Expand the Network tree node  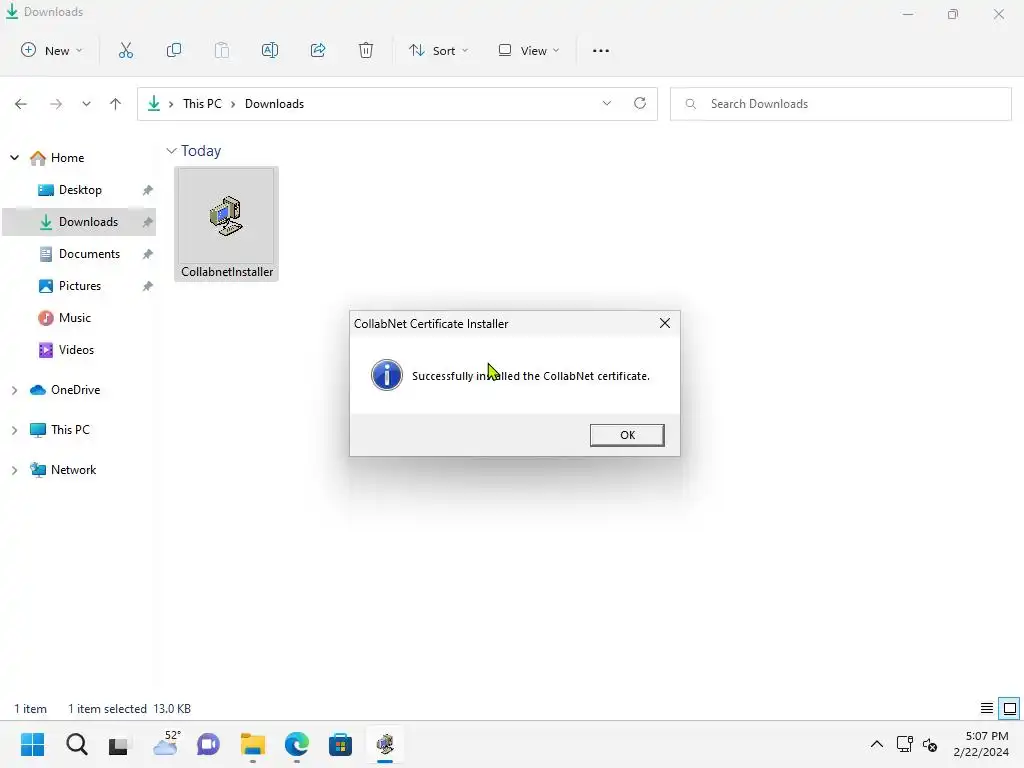(x=14, y=470)
